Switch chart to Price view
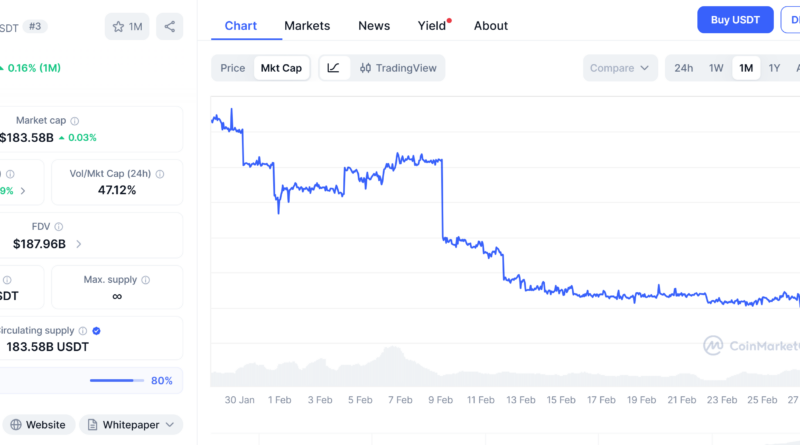This screenshot has width=800, height=445. pos(233,68)
